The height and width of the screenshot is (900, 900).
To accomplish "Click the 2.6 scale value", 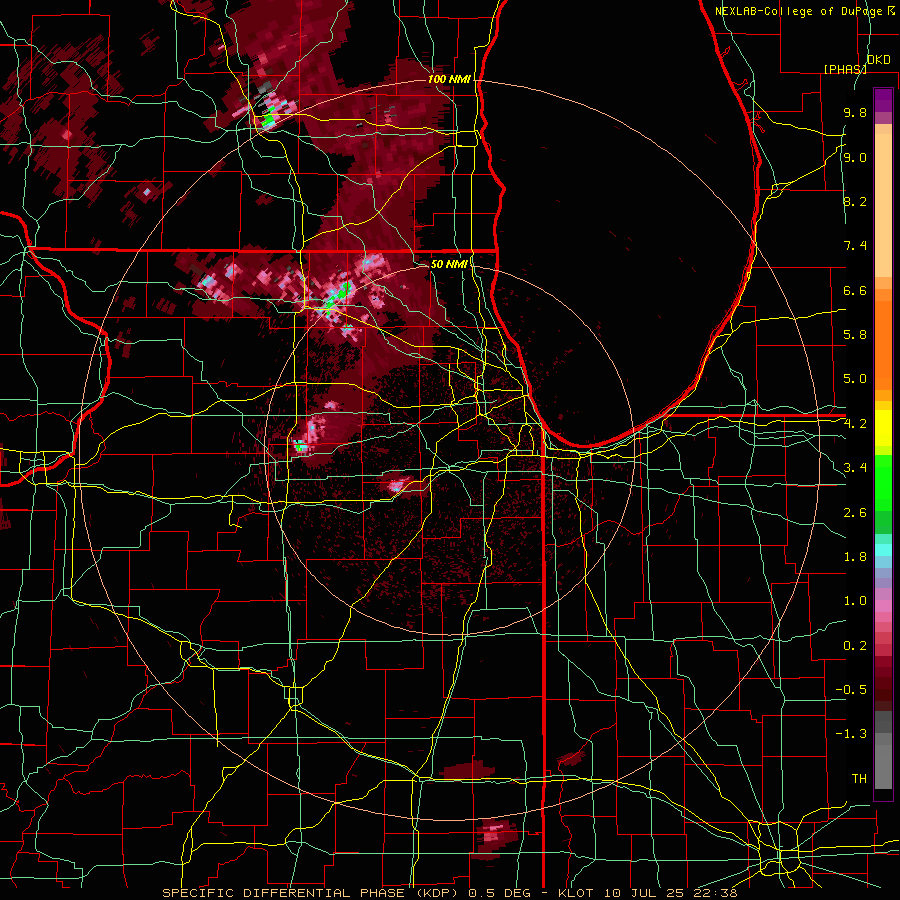I will 855,513.
